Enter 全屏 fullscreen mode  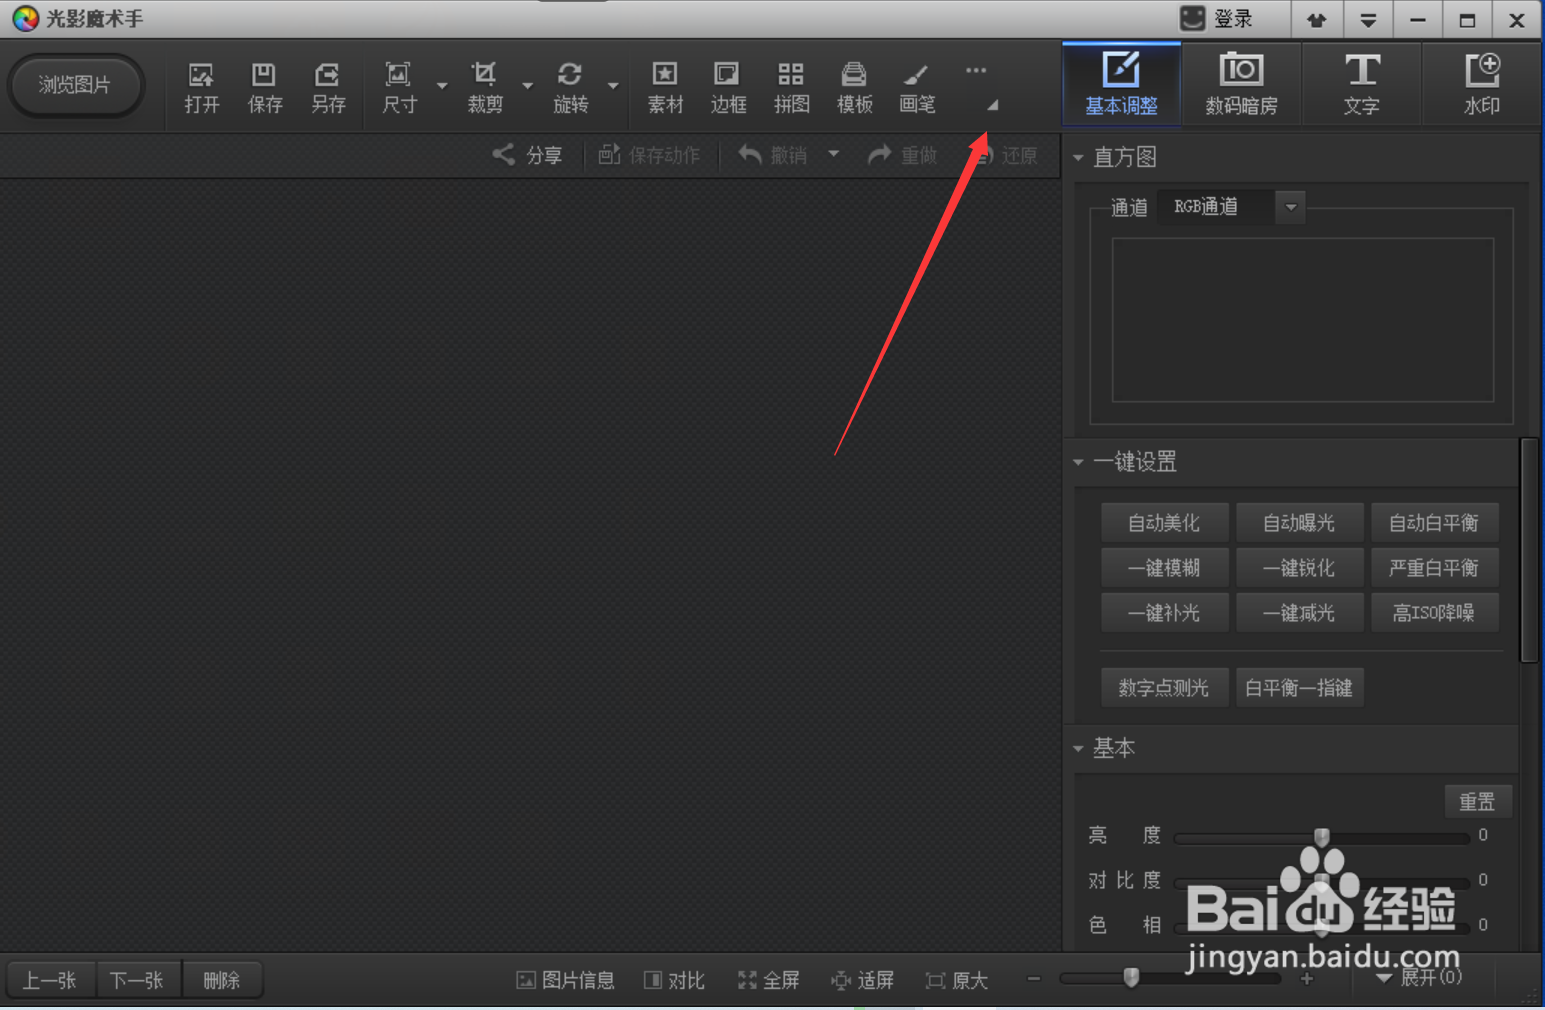point(769,980)
